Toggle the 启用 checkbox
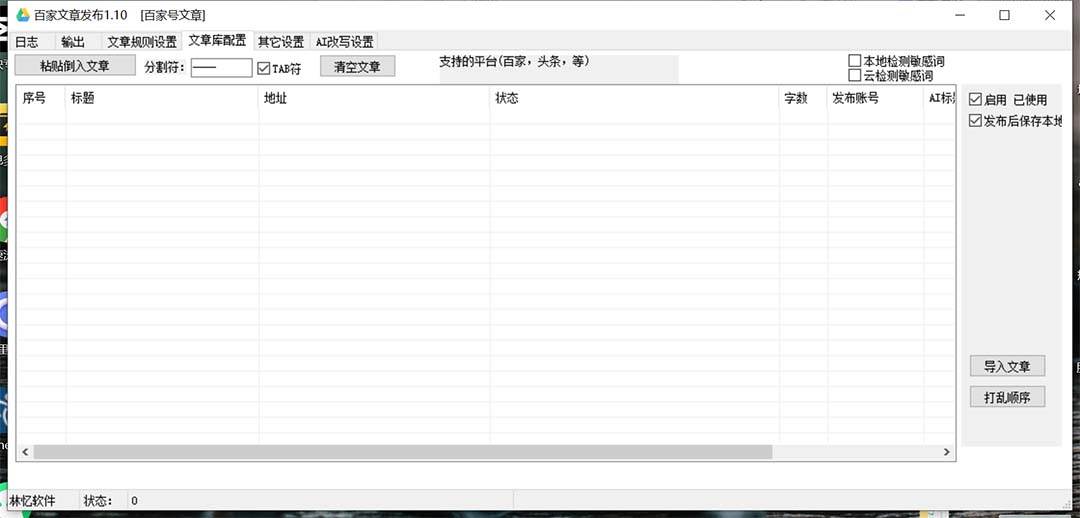Screen dimensions: 1080x518 click(976, 100)
